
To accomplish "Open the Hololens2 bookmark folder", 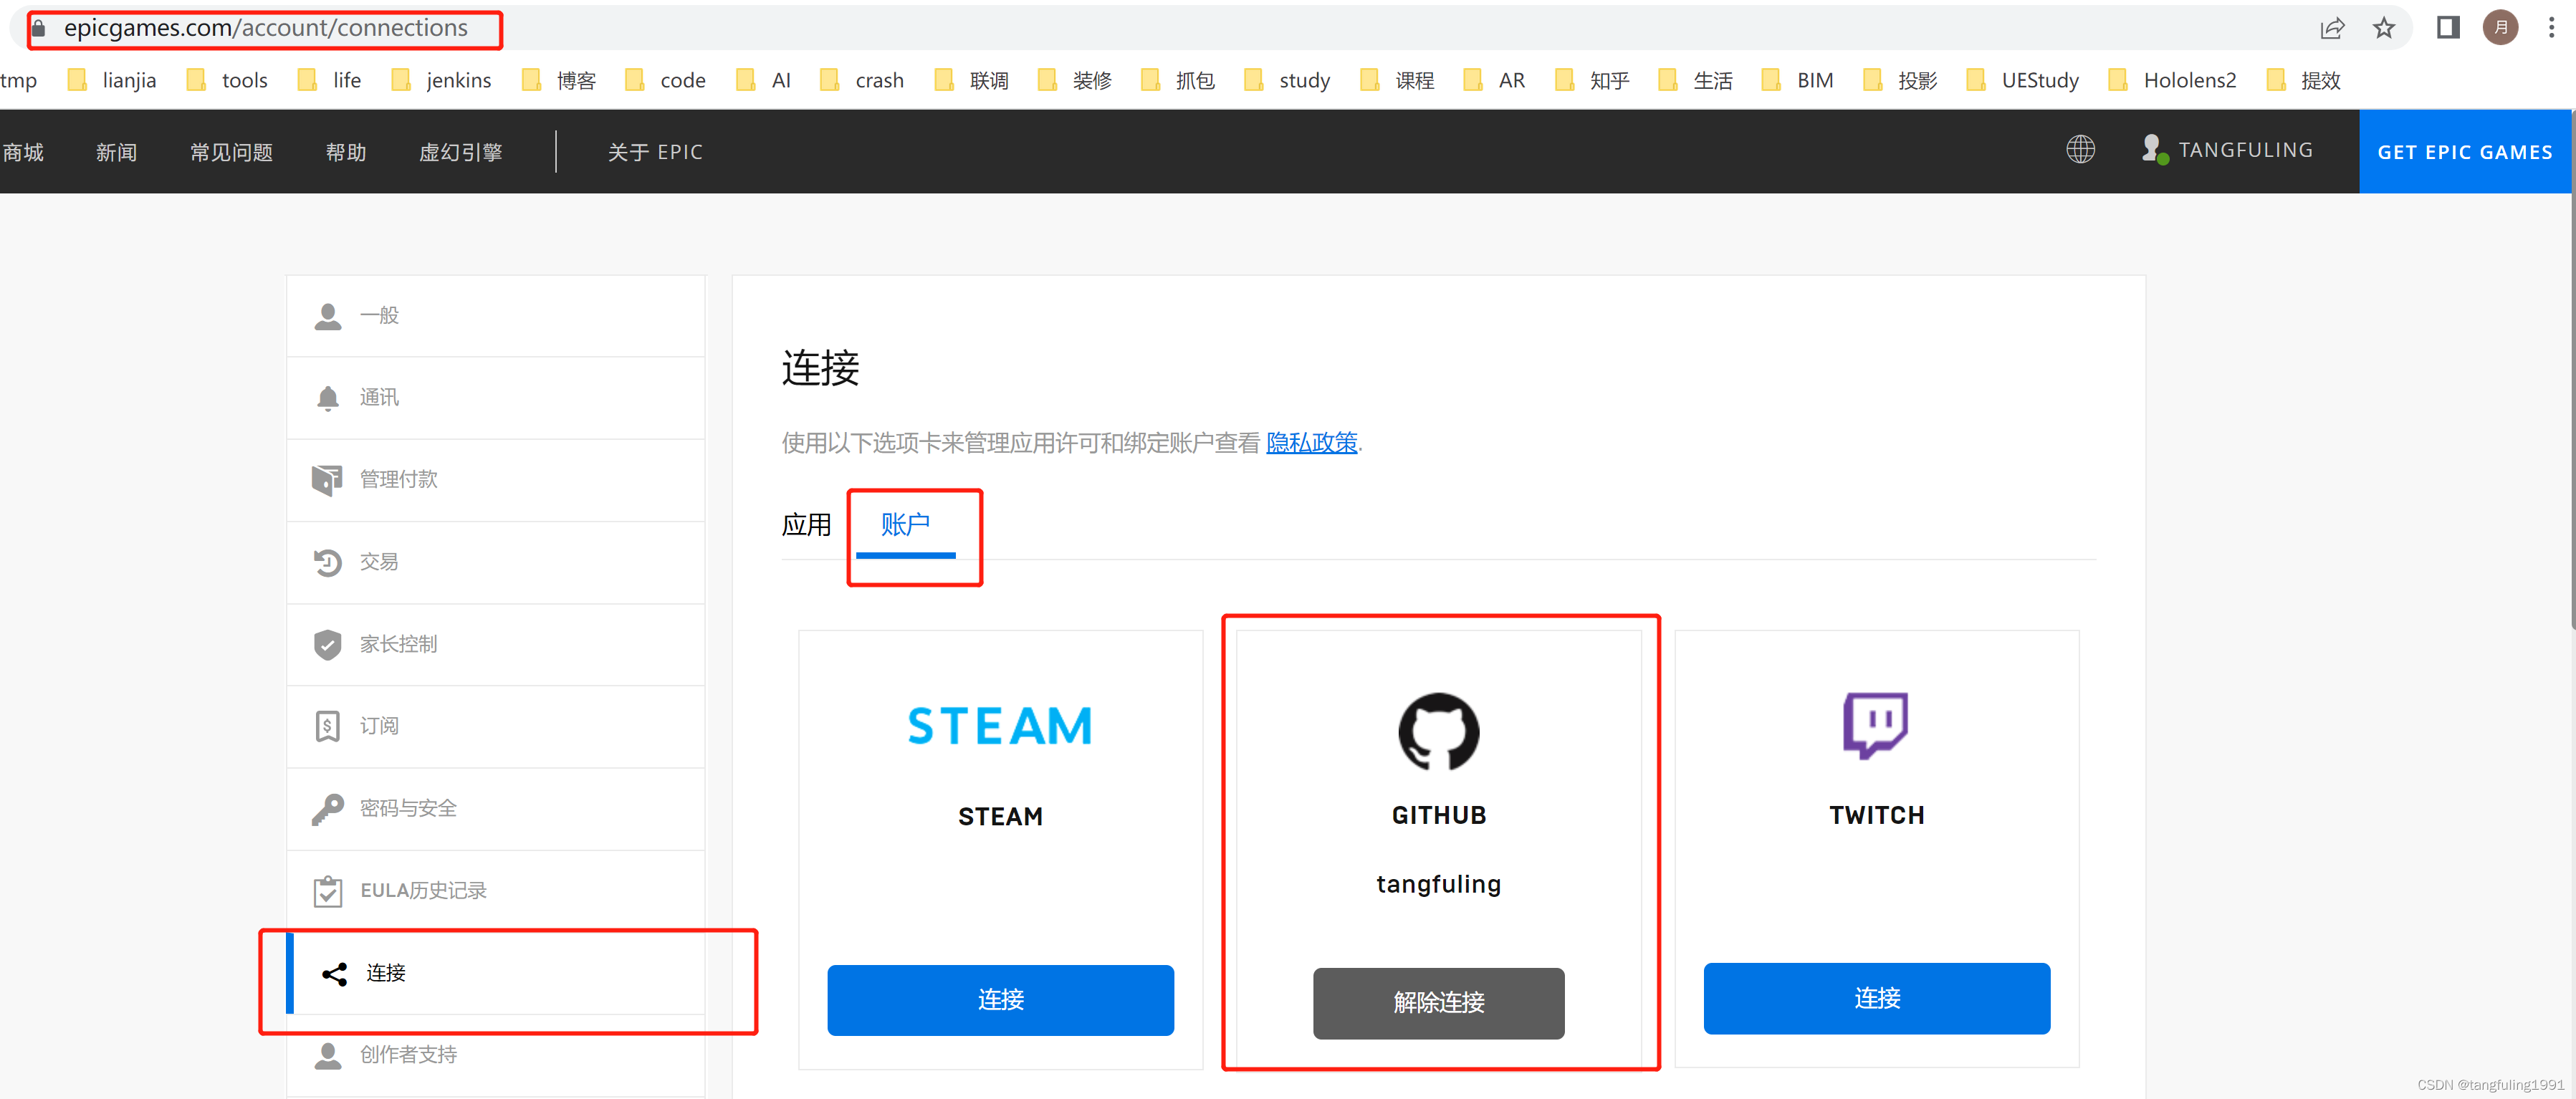I will [x=2171, y=80].
